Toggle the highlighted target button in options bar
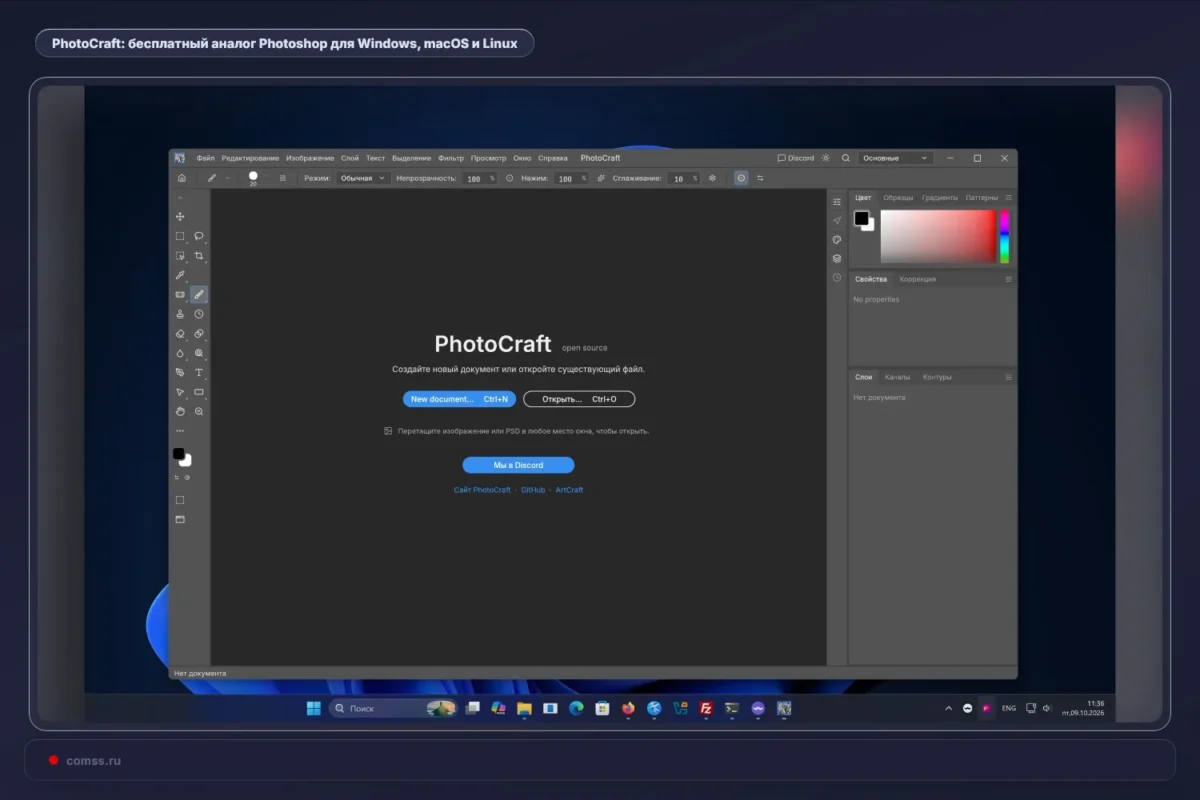 pyautogui.click(x=741, y=178)
